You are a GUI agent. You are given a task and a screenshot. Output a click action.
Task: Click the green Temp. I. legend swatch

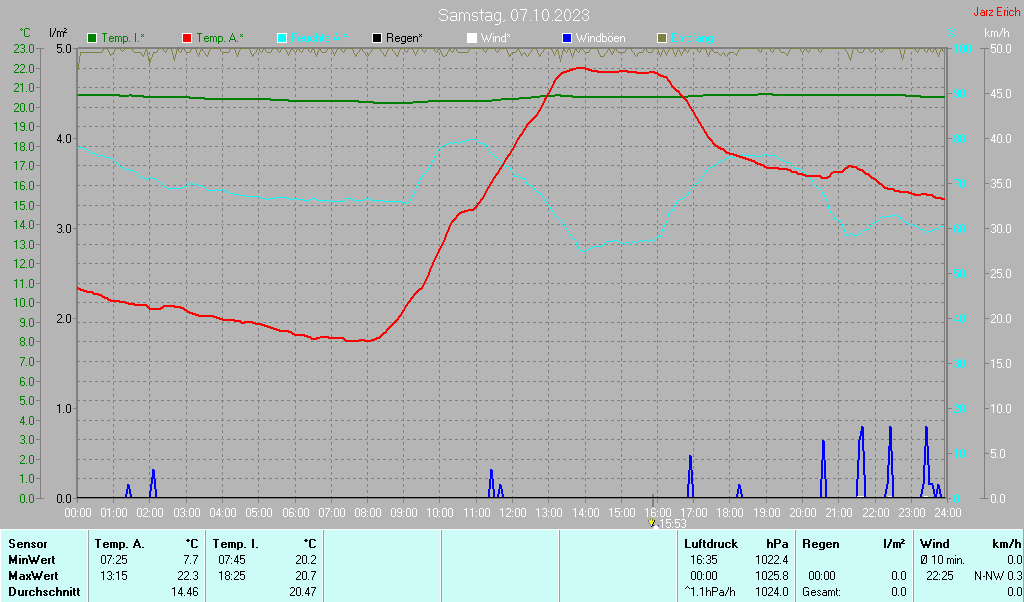92,39
